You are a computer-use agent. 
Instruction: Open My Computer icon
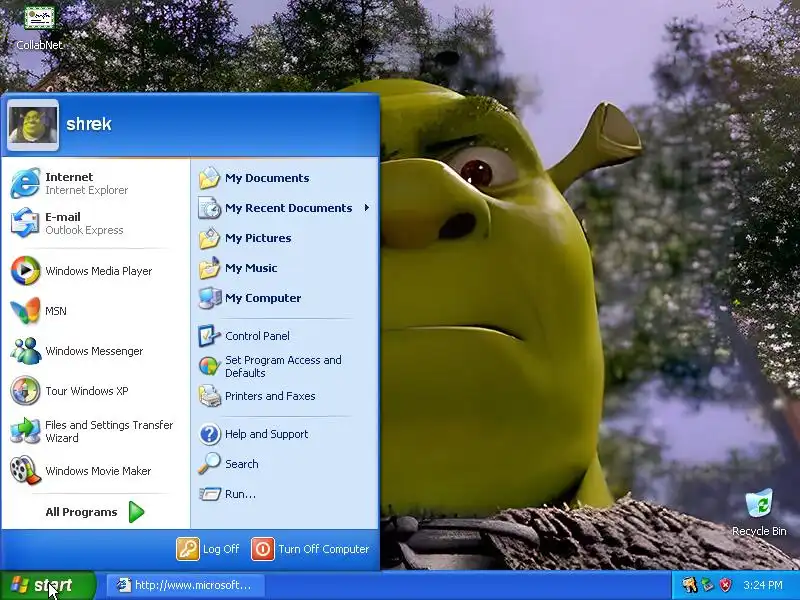coord(209,298)
